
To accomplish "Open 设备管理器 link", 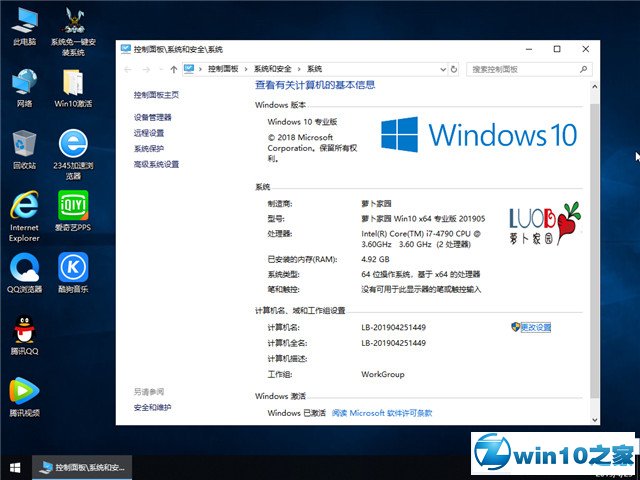I will 153,118.
